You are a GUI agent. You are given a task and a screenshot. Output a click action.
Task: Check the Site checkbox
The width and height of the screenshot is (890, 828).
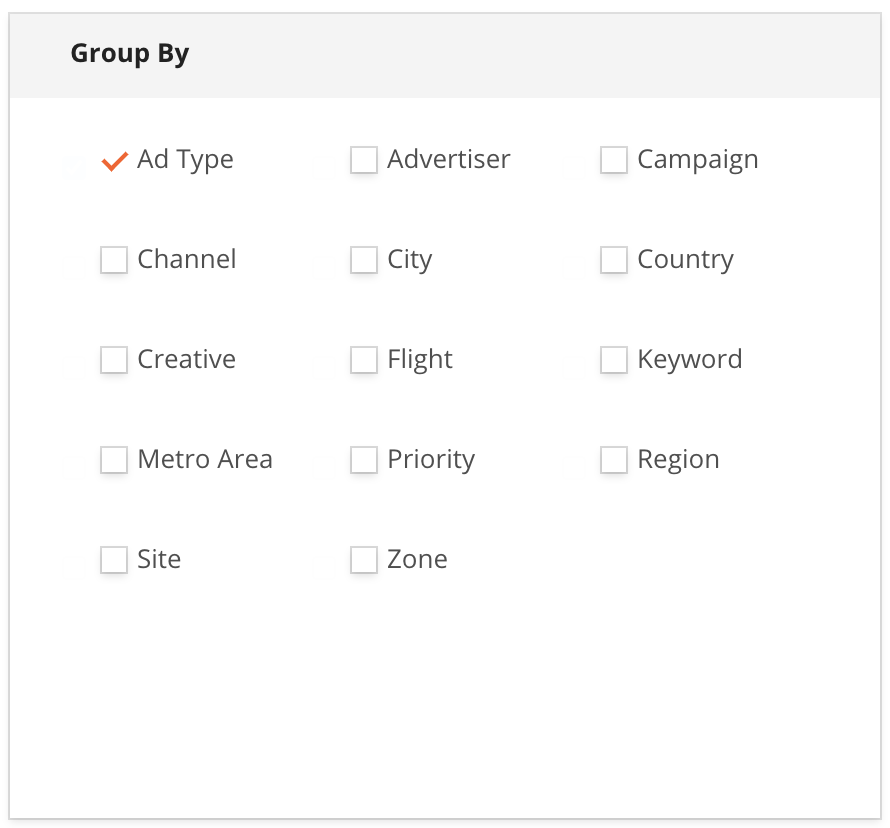(114, 560)
